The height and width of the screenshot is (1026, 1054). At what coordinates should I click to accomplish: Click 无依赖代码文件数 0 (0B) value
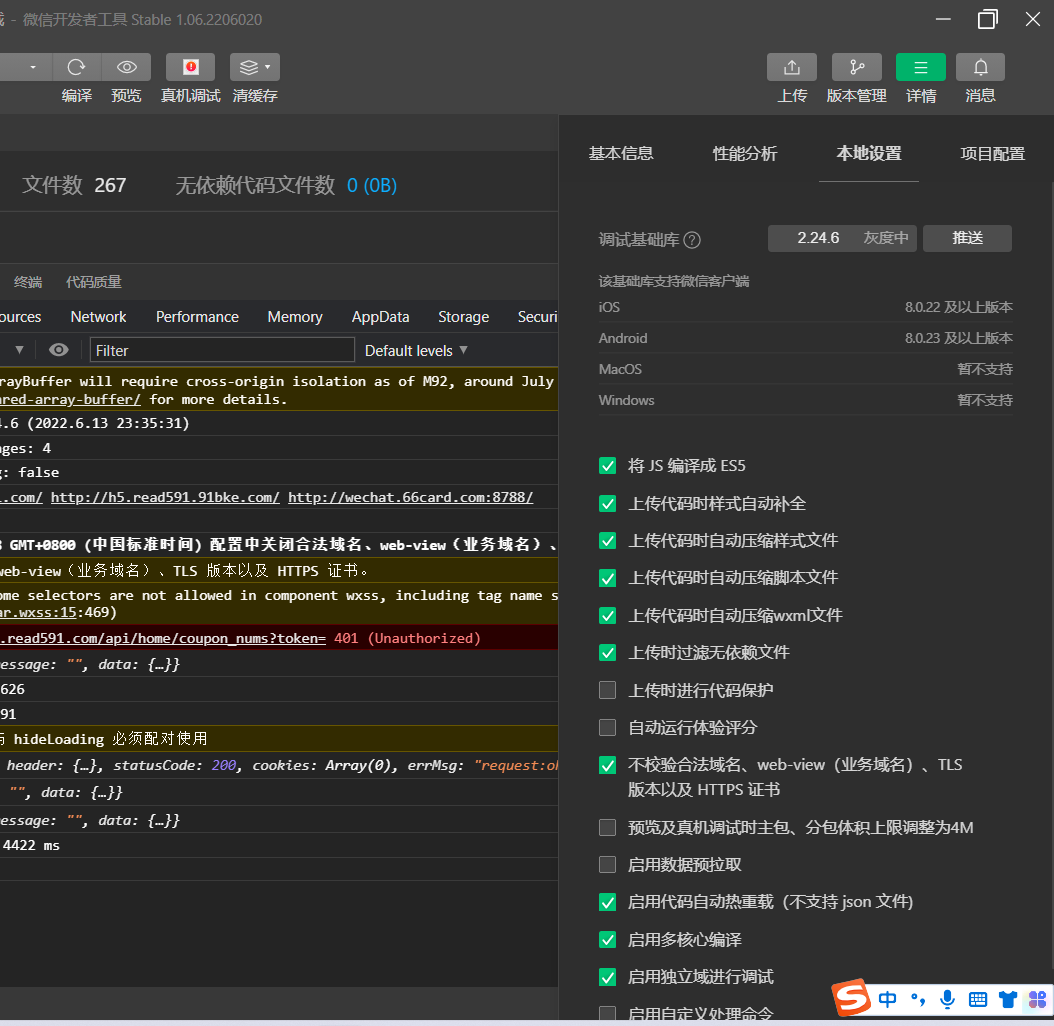click(372, 185)
